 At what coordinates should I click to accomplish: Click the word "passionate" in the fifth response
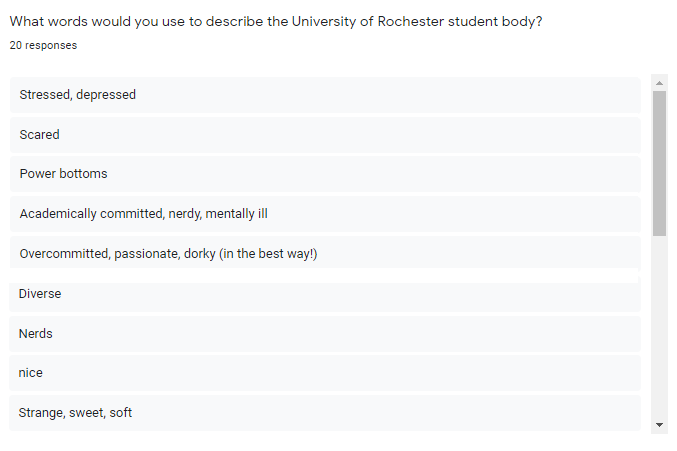pyautogui.click(x=146, y=254)
